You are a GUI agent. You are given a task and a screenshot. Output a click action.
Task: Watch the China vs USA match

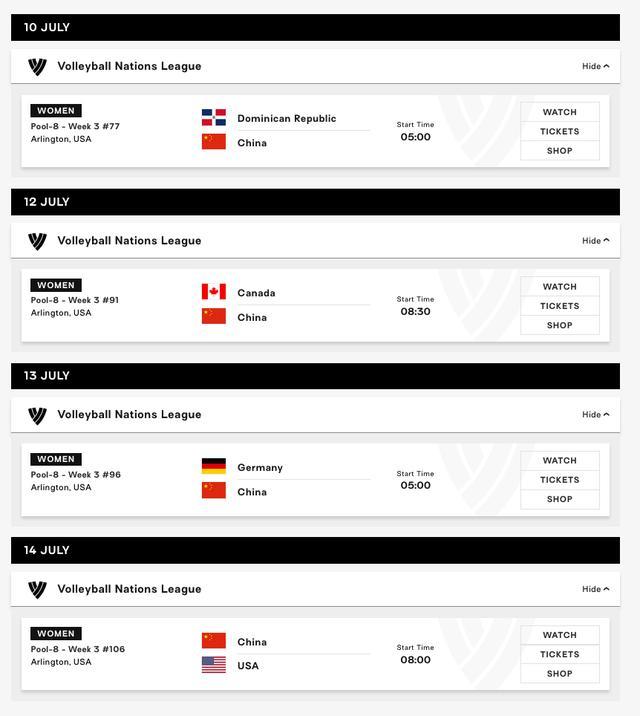(560, 635)
